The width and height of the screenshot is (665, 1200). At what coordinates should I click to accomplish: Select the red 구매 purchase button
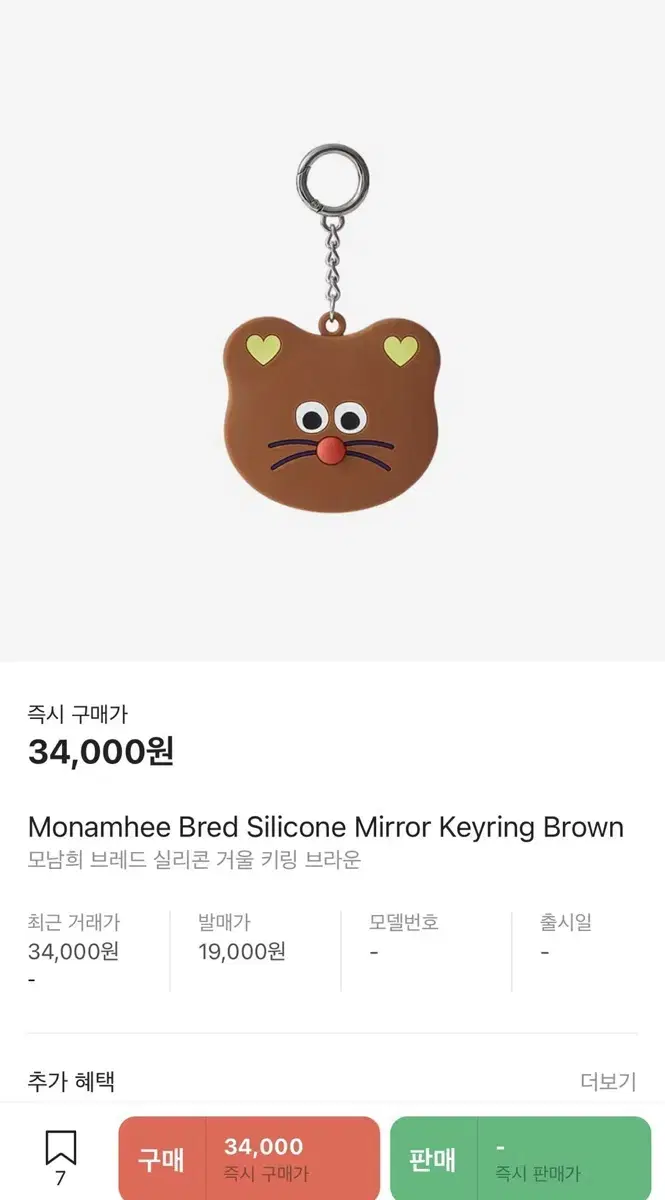(250, 1157)
